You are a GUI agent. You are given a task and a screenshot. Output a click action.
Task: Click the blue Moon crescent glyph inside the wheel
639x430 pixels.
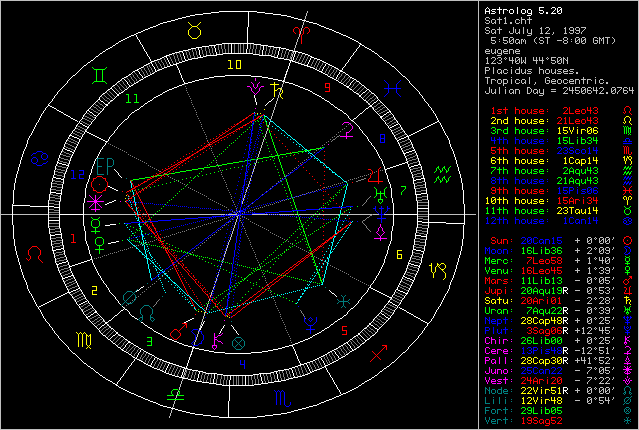tap(198, 337)
